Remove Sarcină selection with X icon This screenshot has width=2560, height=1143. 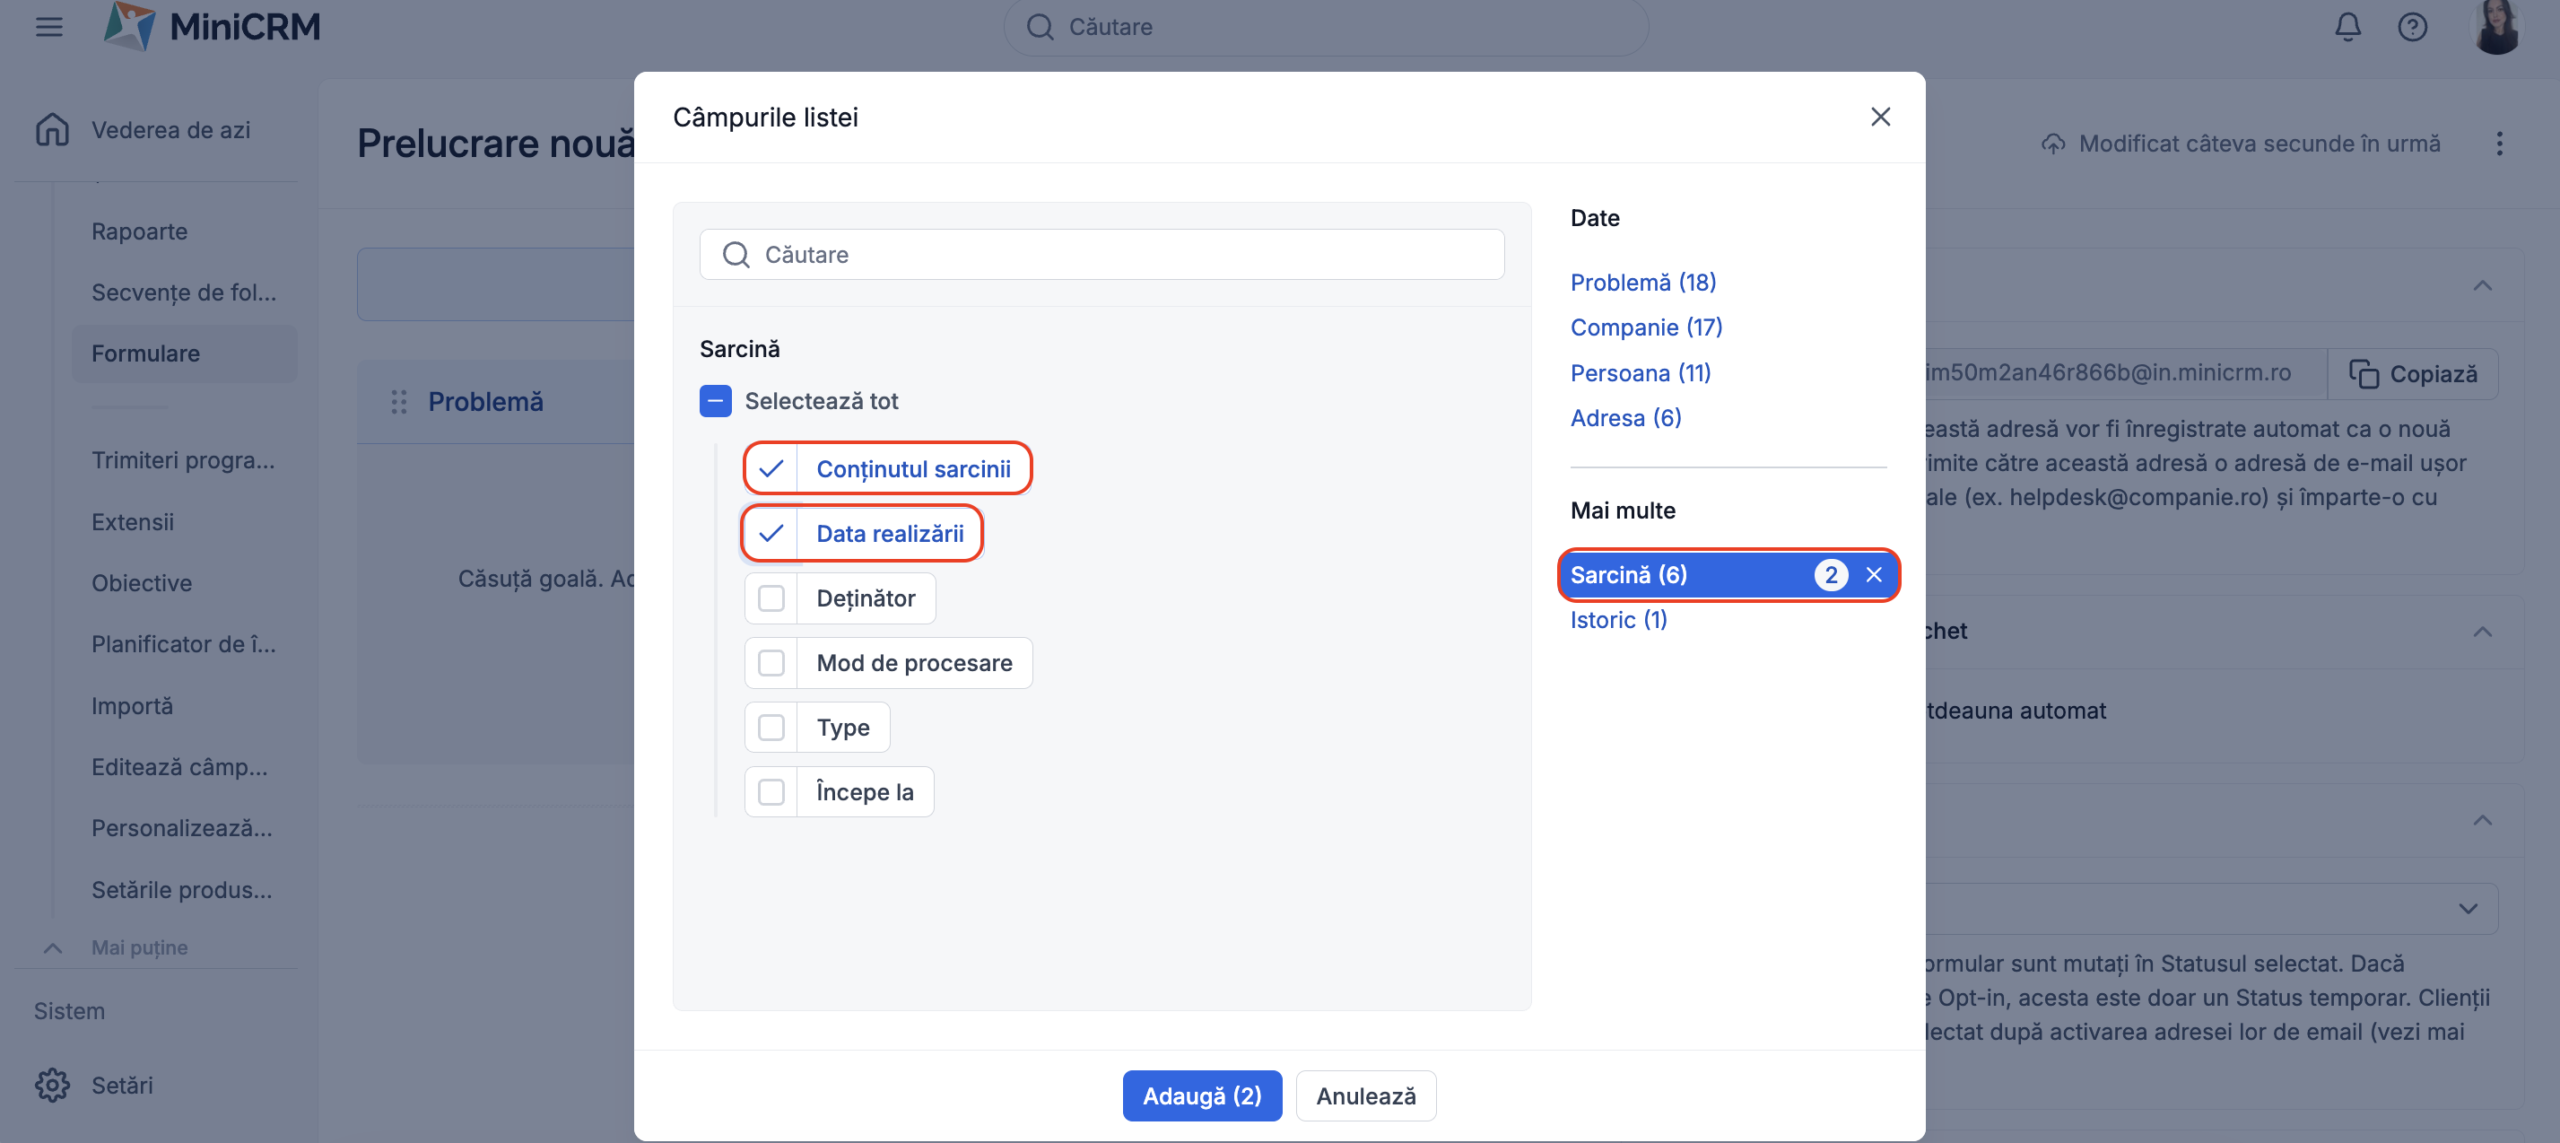1874,575
